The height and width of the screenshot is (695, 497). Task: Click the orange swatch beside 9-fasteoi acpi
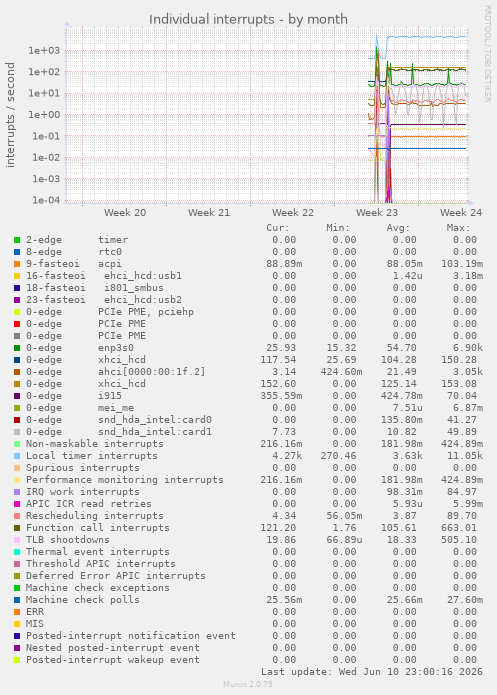(17, 264)
